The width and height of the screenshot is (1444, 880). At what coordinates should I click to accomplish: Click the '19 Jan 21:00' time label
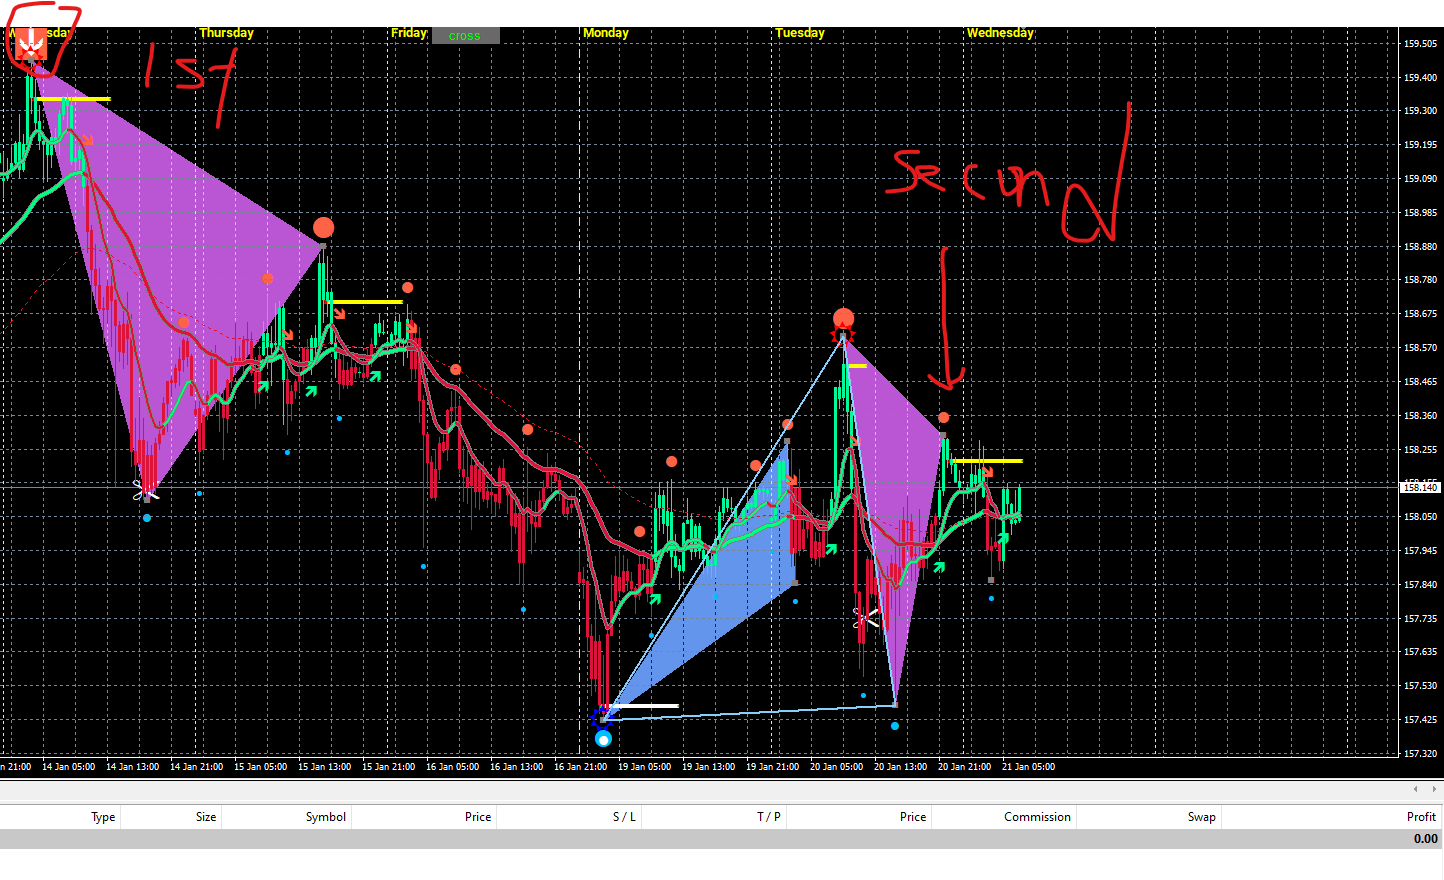point(773,767)
